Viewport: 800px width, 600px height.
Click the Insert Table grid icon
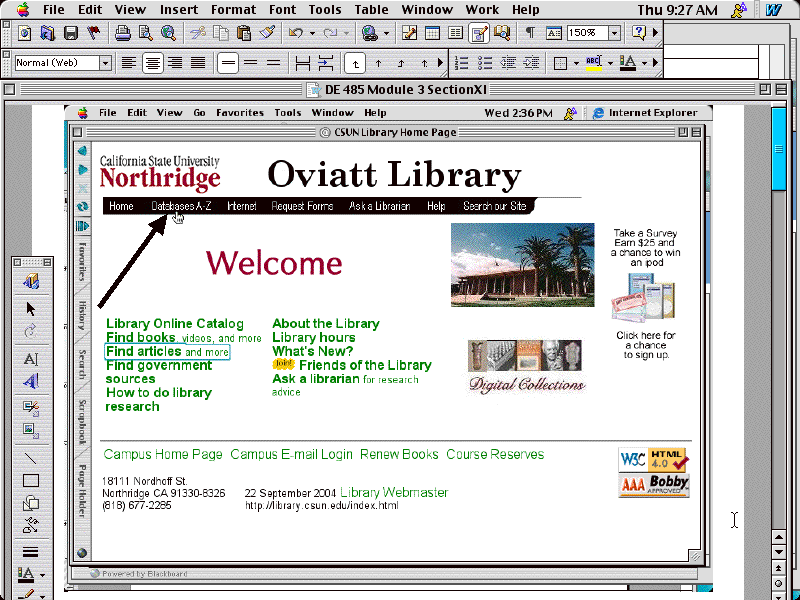(x=432, y=33)
